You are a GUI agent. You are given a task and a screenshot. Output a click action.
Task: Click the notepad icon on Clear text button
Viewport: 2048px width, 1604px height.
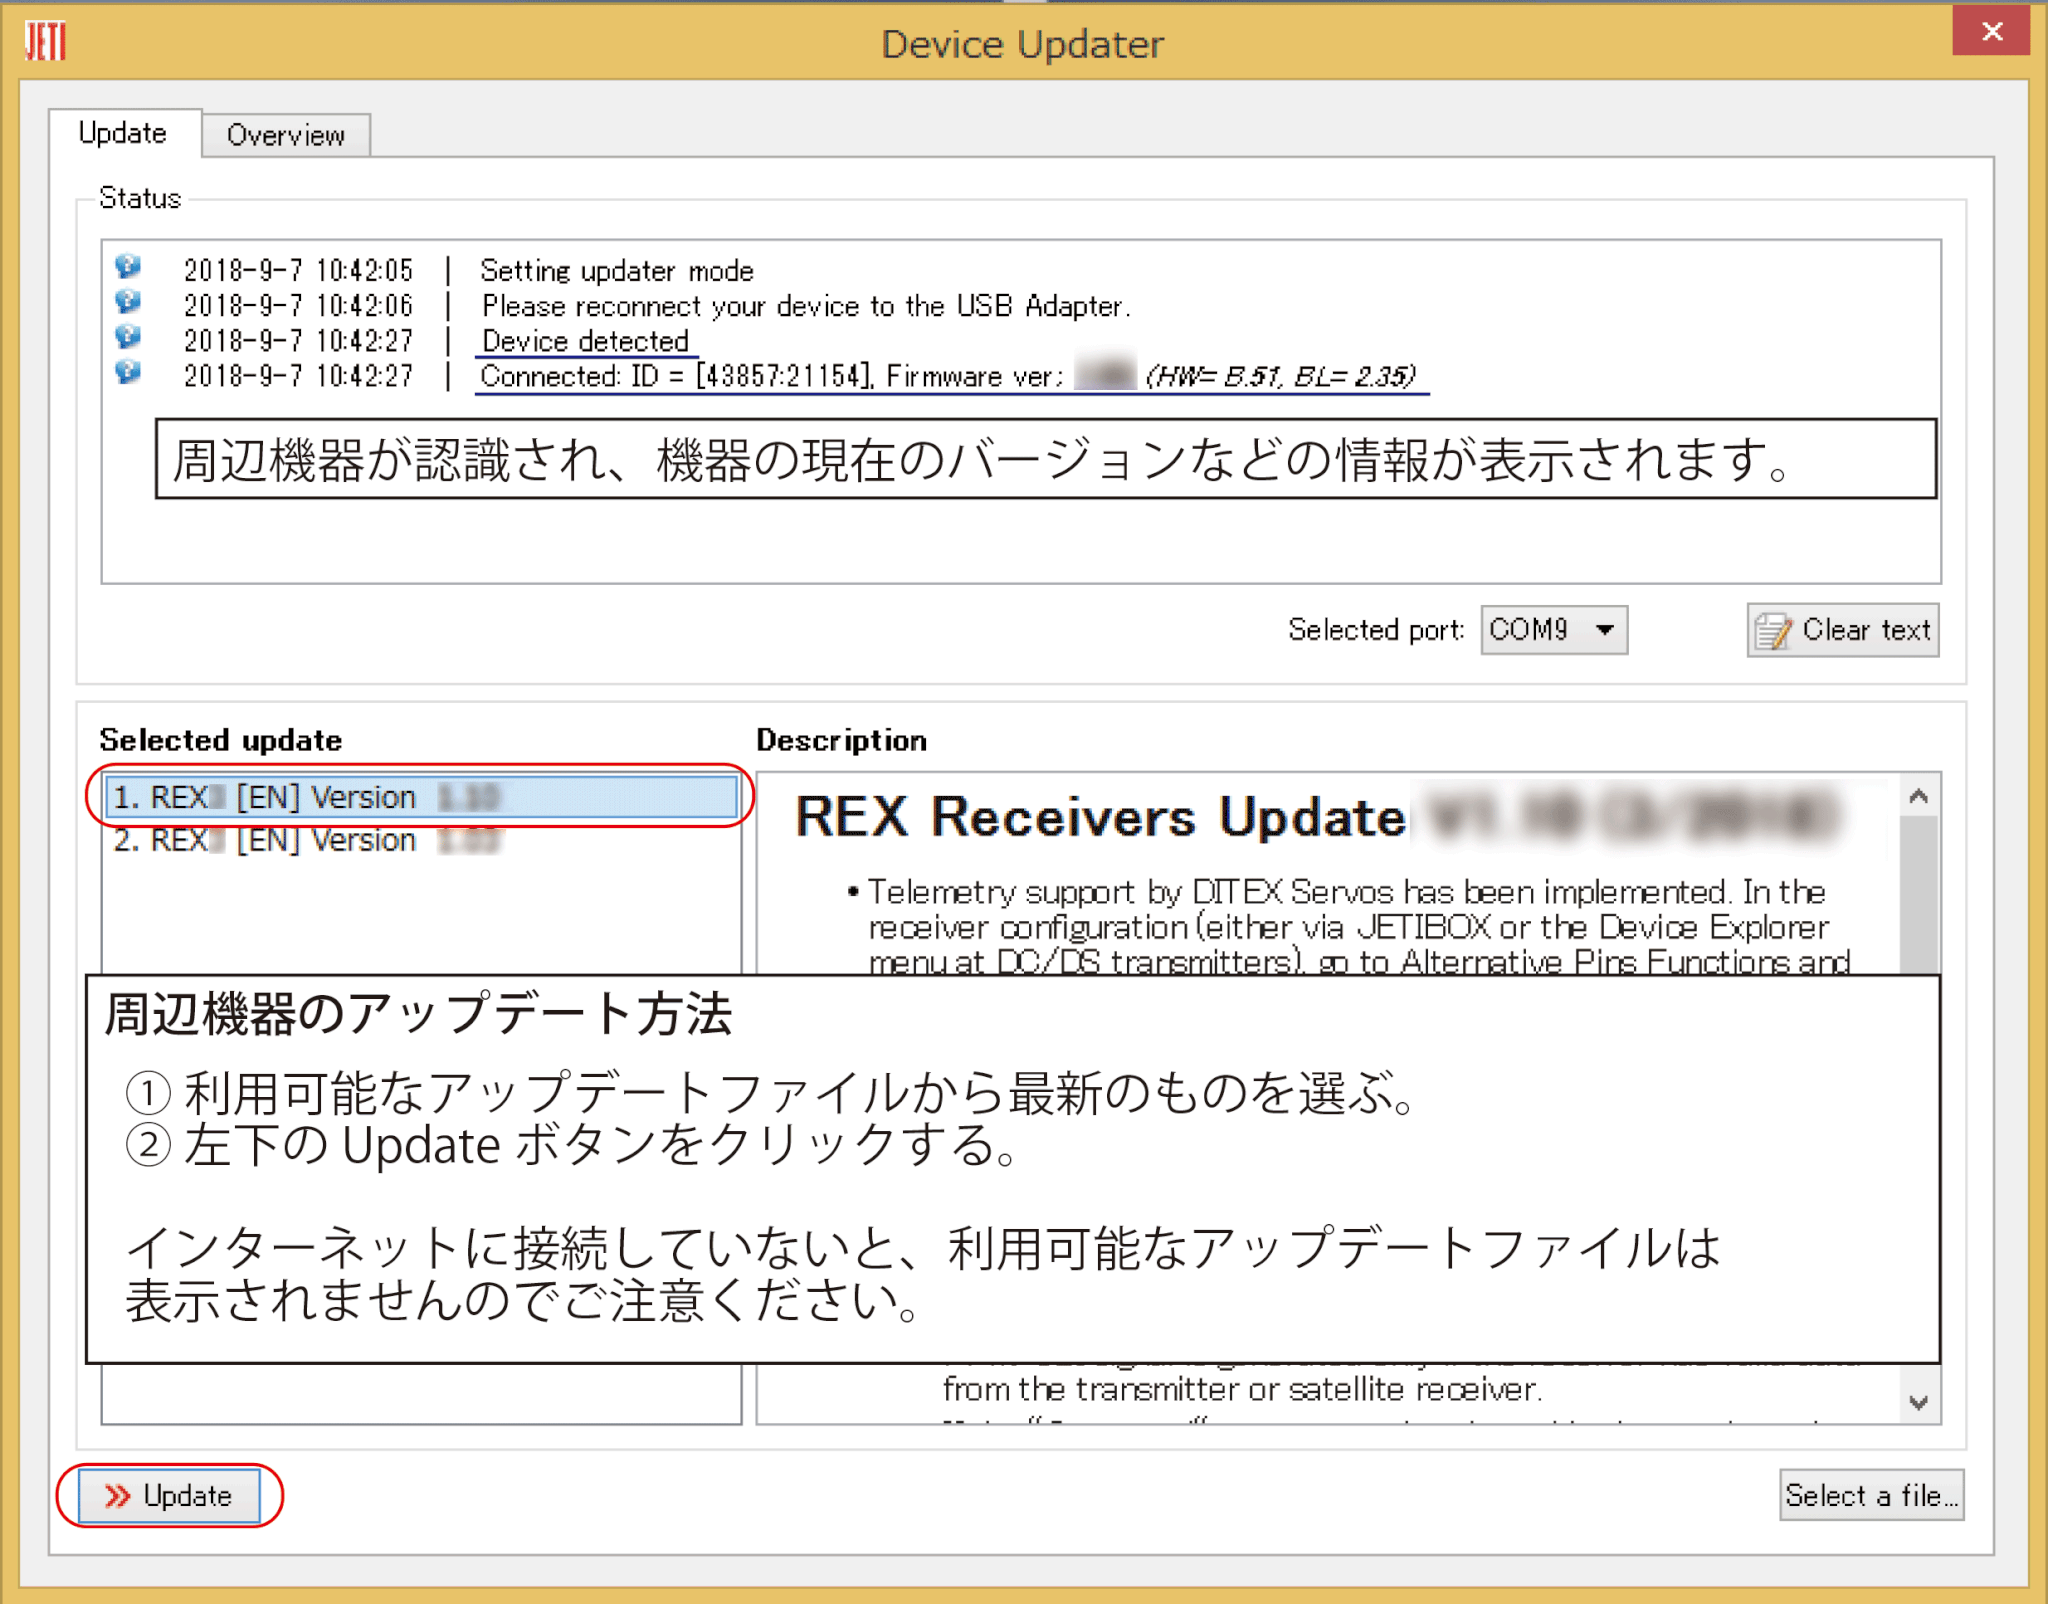coord(1774,631)
